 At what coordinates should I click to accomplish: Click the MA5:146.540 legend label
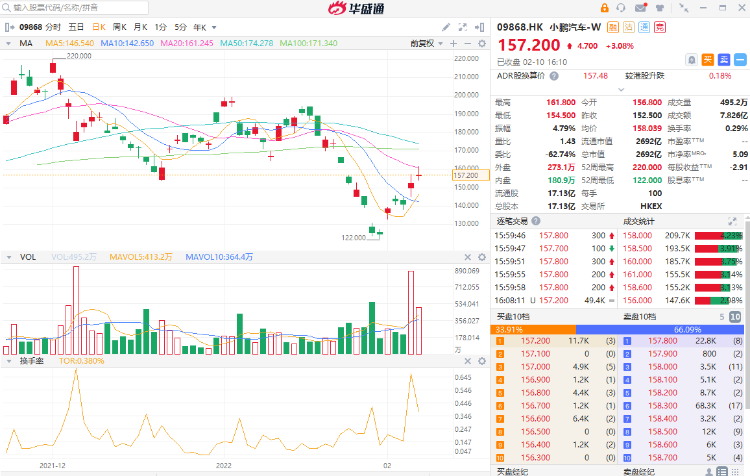(69, 44)
